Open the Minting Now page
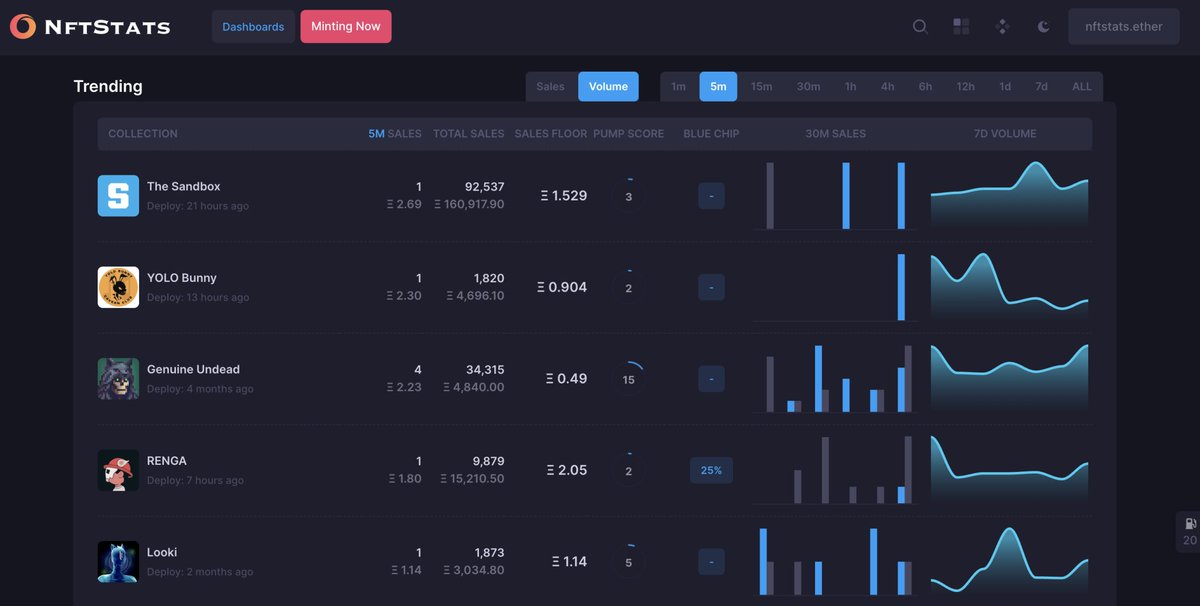 pos(345,26)
